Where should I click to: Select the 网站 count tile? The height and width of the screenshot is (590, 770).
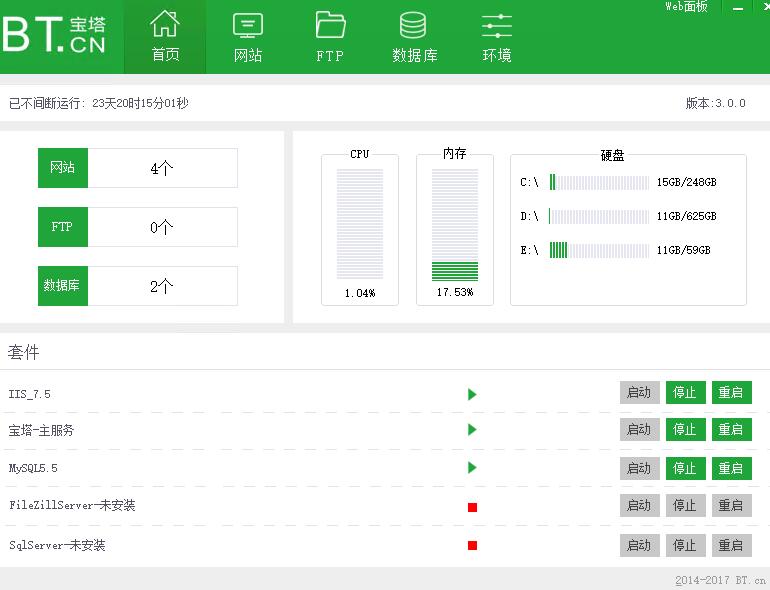tap(138, 168)
